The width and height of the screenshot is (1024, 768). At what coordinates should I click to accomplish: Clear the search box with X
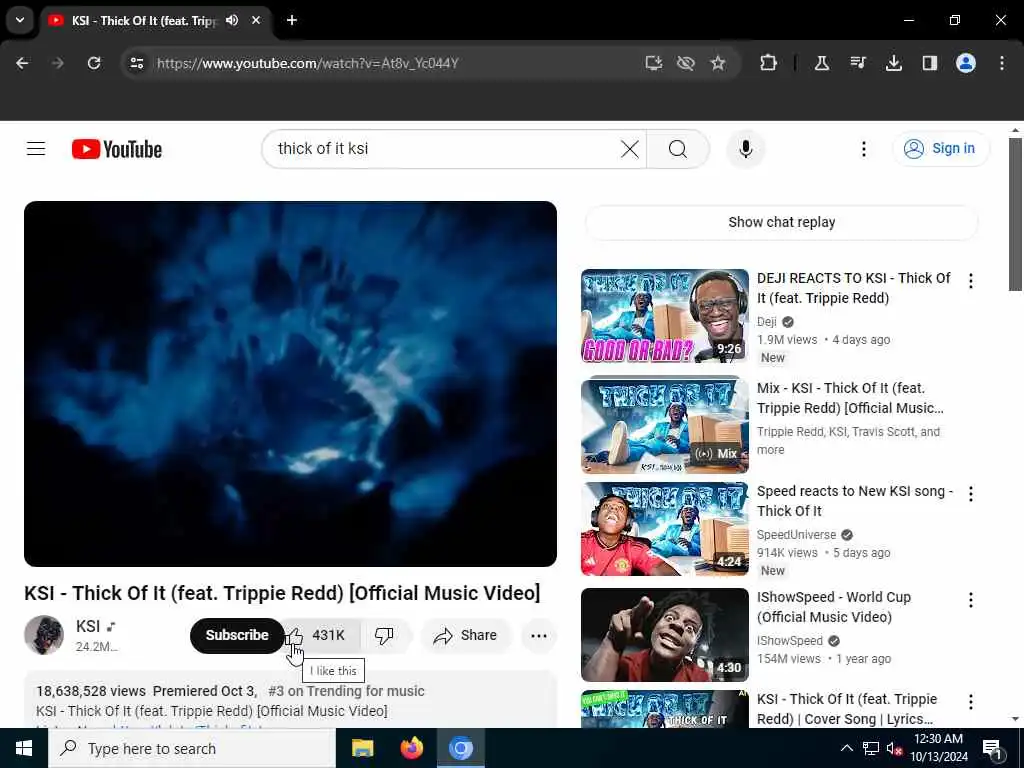pyautogui.click(x=630, y=149)
